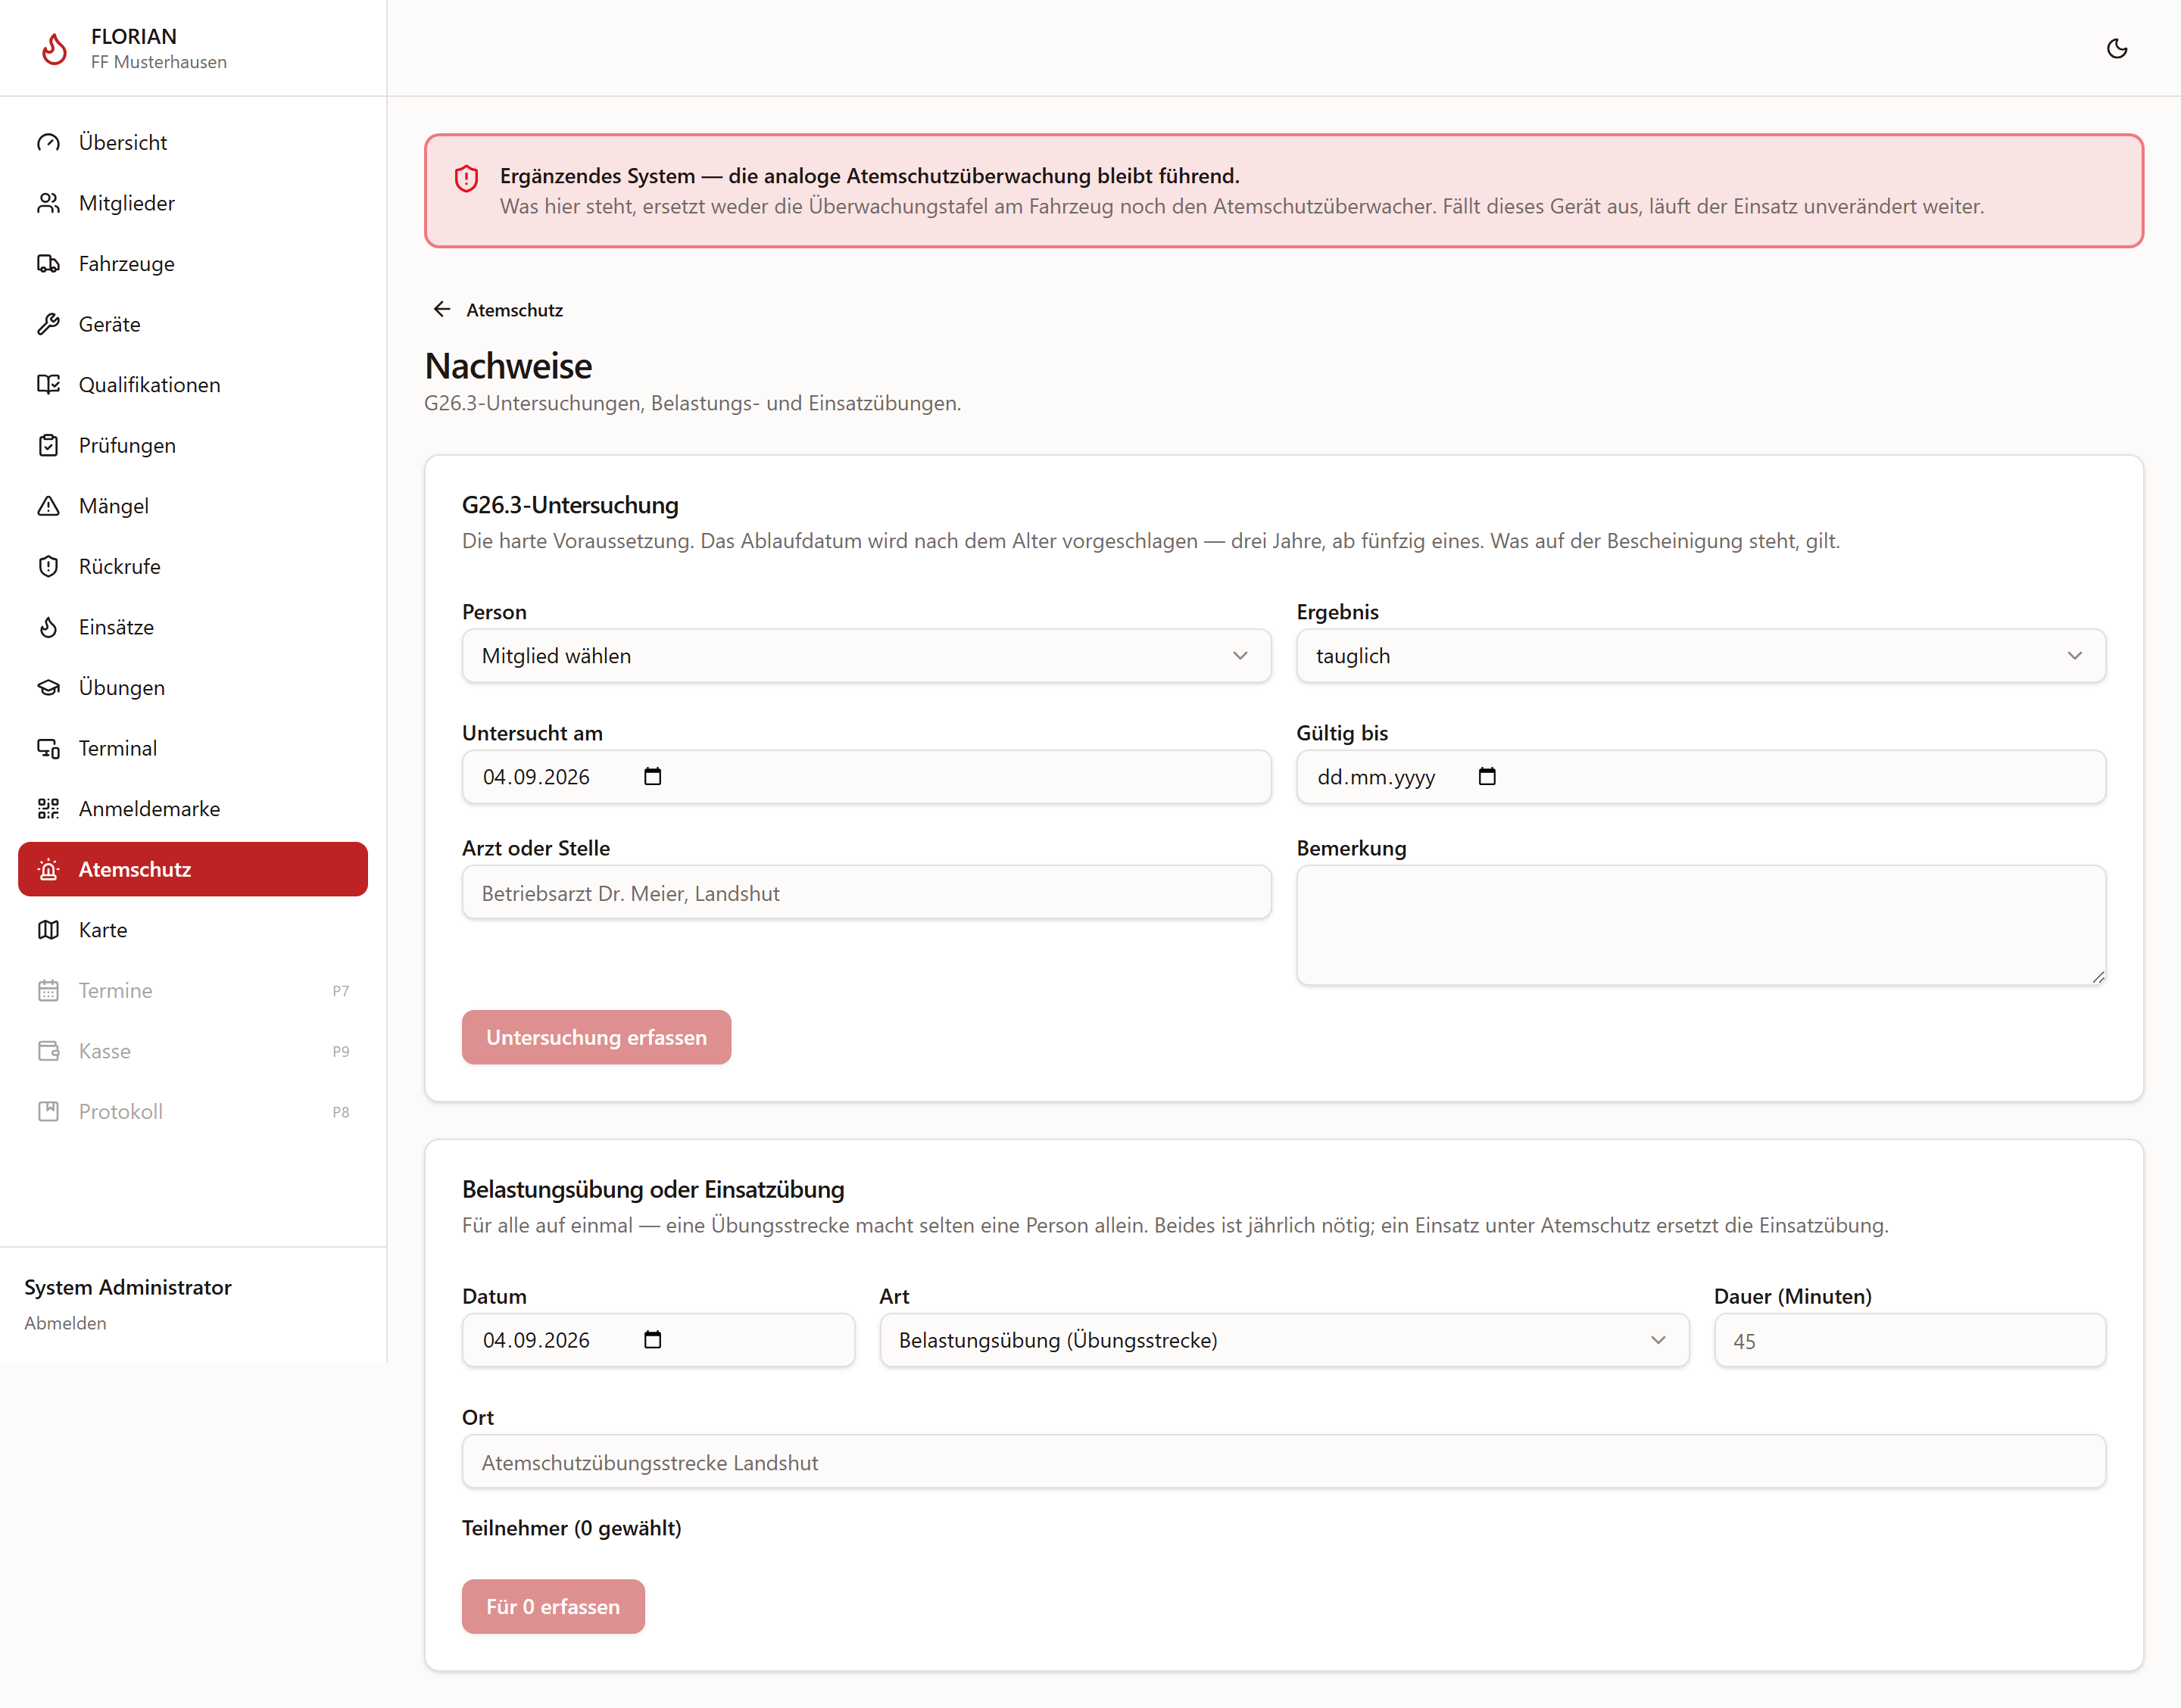Click 'System Administrator' user name
The height and width of the screenshot is (1708, 2181).
click(x=128, y=1287)
